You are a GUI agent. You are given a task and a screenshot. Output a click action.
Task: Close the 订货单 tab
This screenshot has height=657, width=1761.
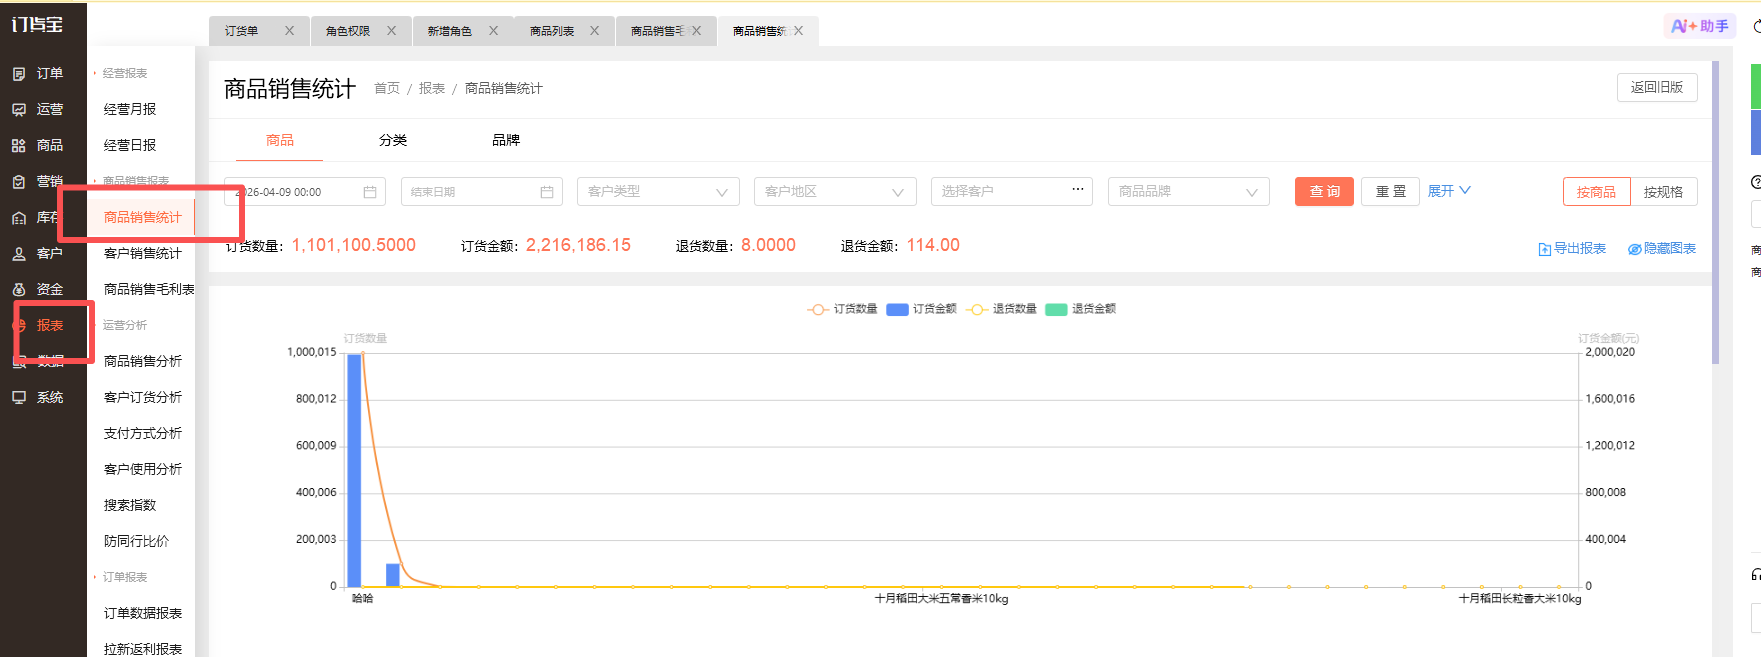(290, 31)
